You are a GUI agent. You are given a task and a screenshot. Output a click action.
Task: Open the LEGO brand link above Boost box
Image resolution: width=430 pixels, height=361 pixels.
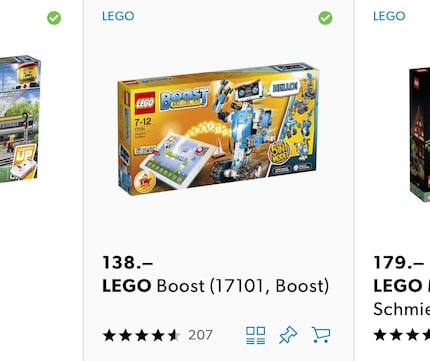click(118, 16)
